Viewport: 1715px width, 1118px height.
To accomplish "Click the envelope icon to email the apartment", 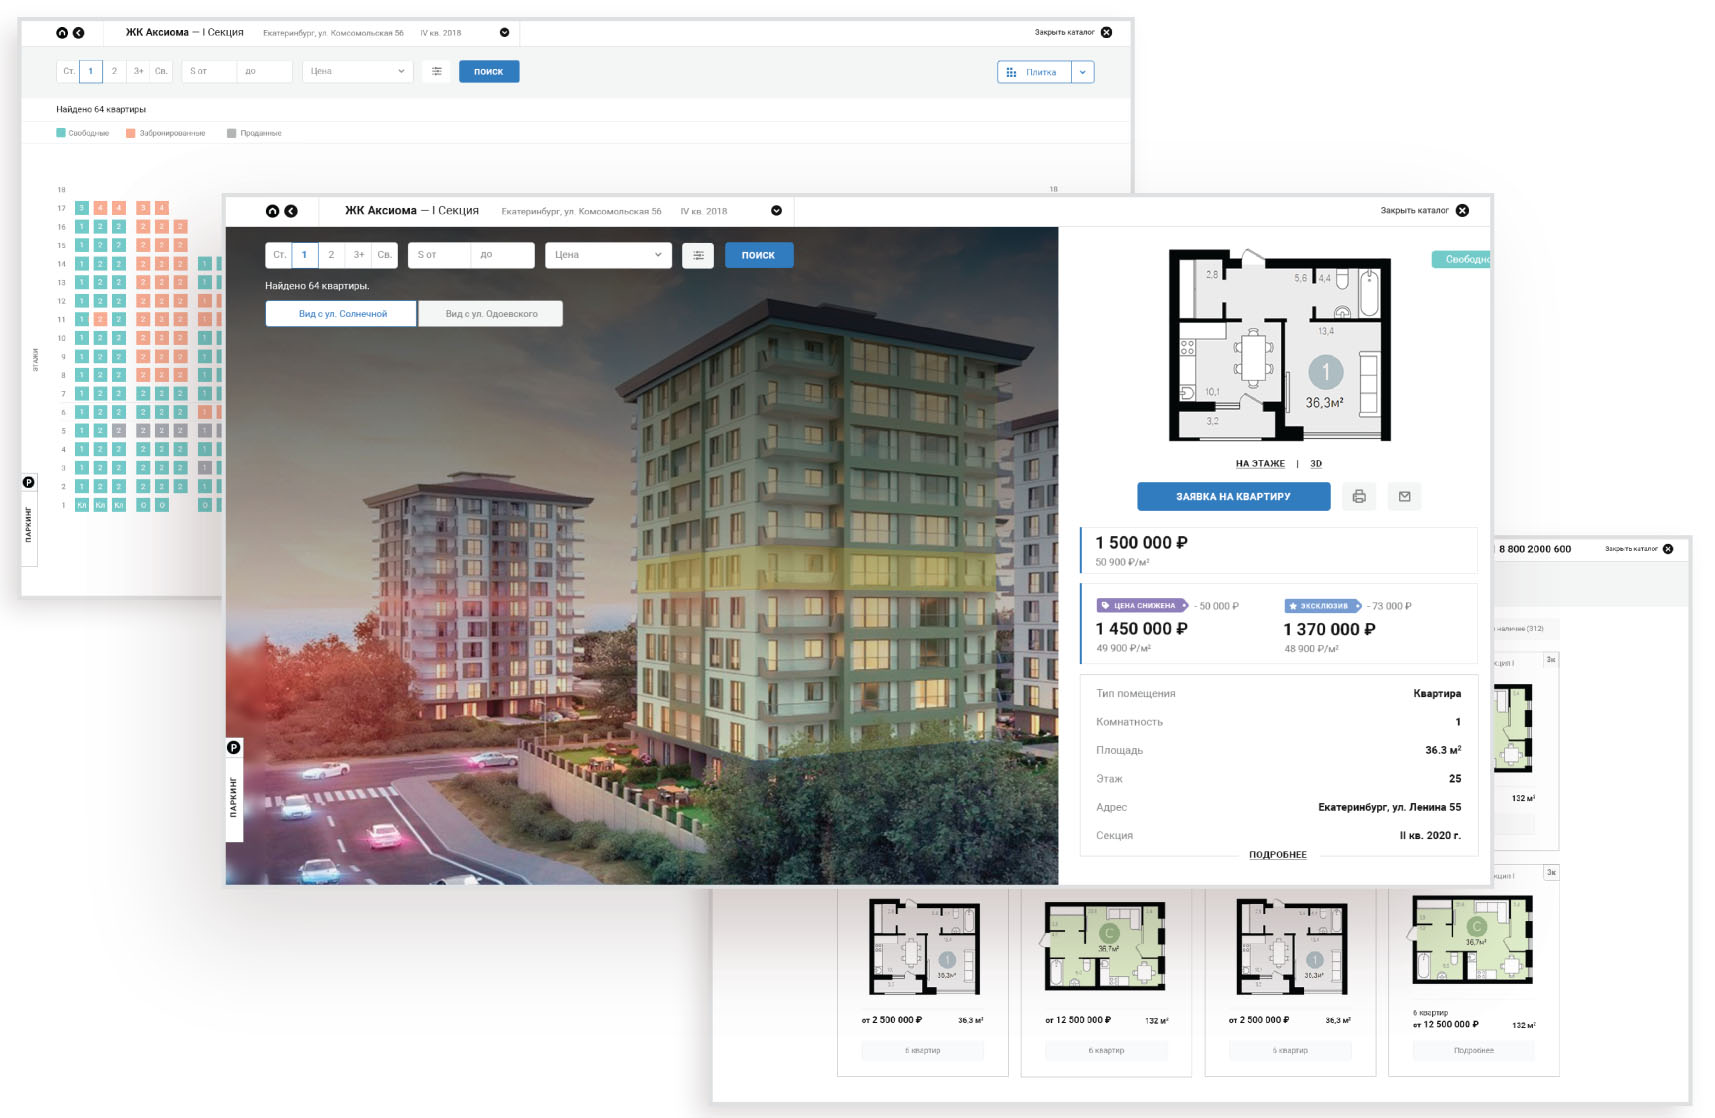I will click(x=1404, y=496).
